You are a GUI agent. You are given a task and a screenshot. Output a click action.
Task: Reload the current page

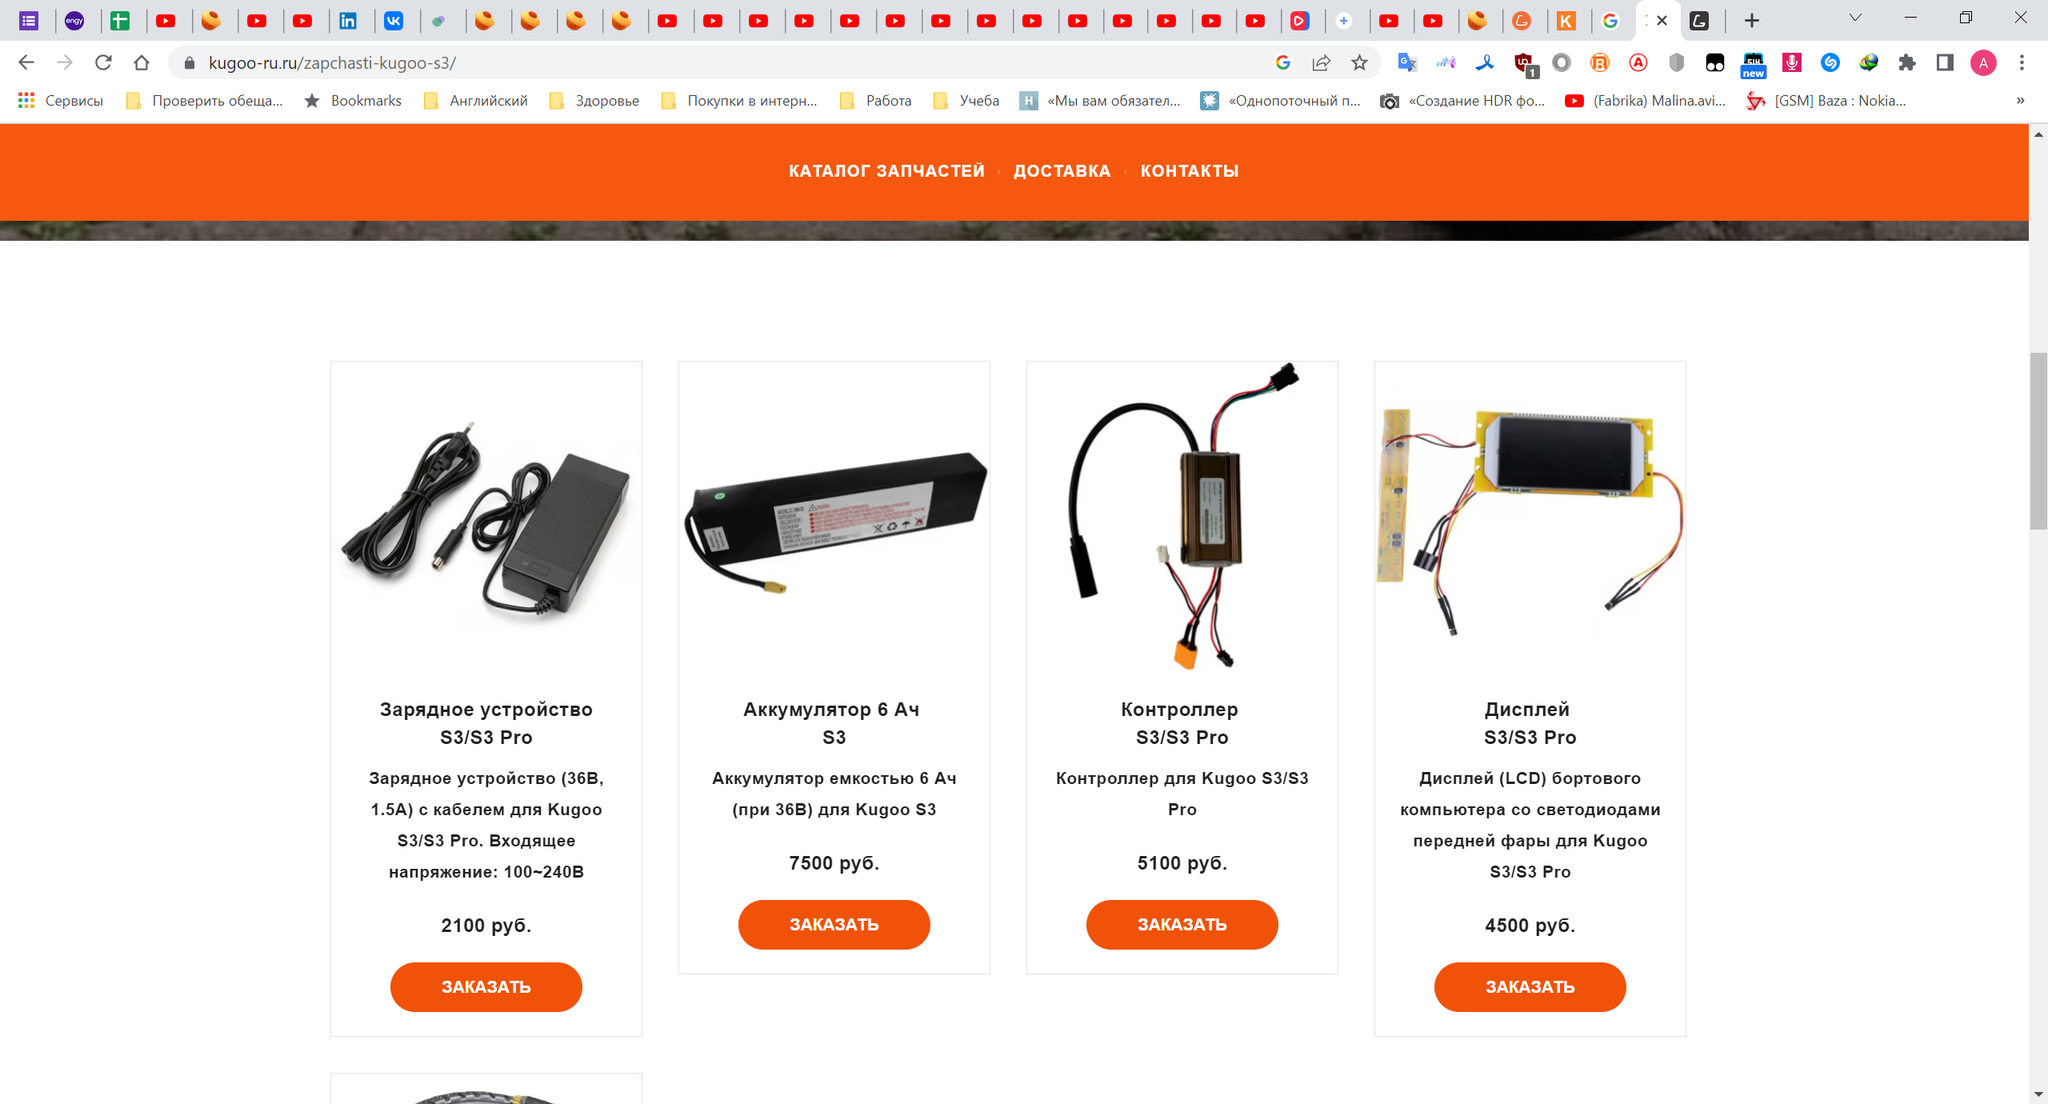coord(103,63)
